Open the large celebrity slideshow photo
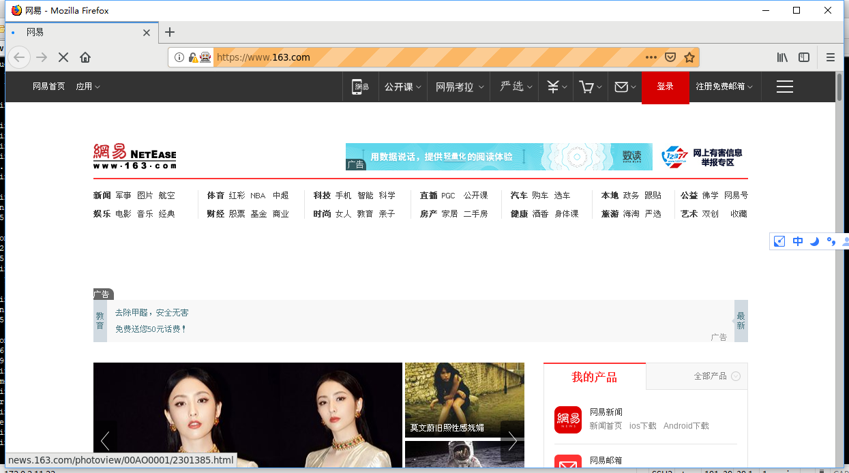Screen dimensions: 849x473 (247, 415)
